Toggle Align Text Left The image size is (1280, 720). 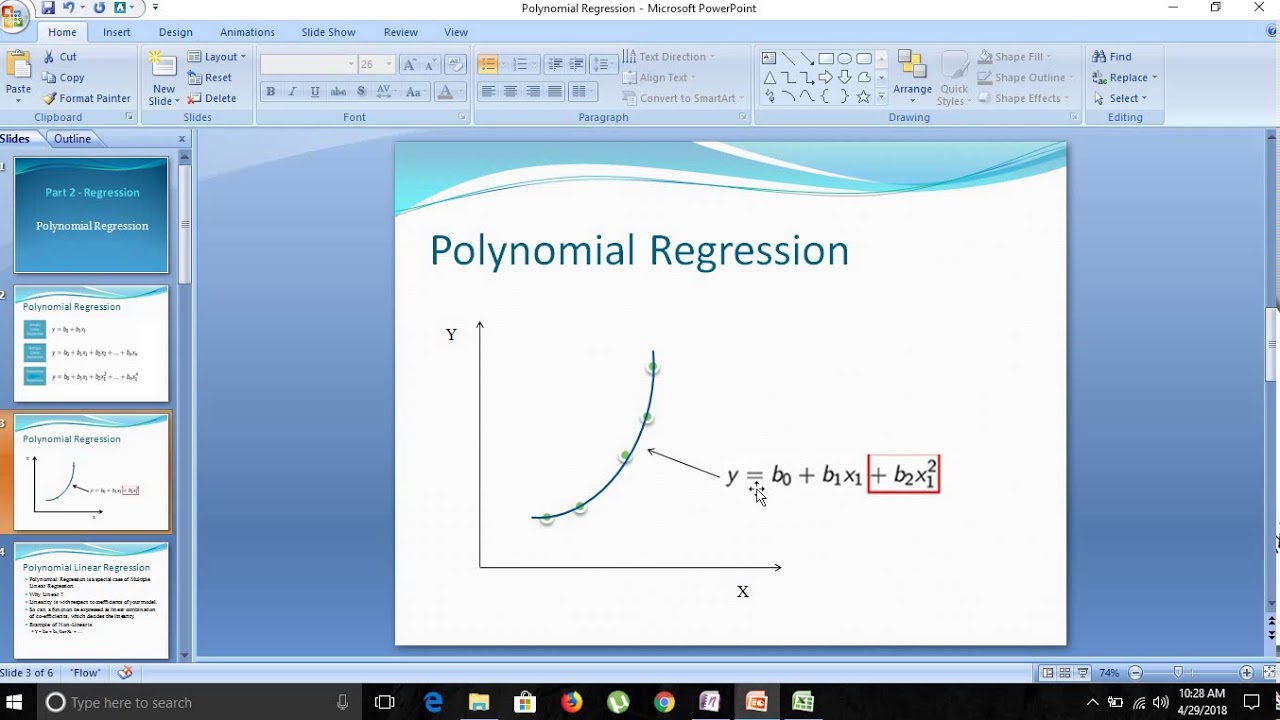coord(488,92)
